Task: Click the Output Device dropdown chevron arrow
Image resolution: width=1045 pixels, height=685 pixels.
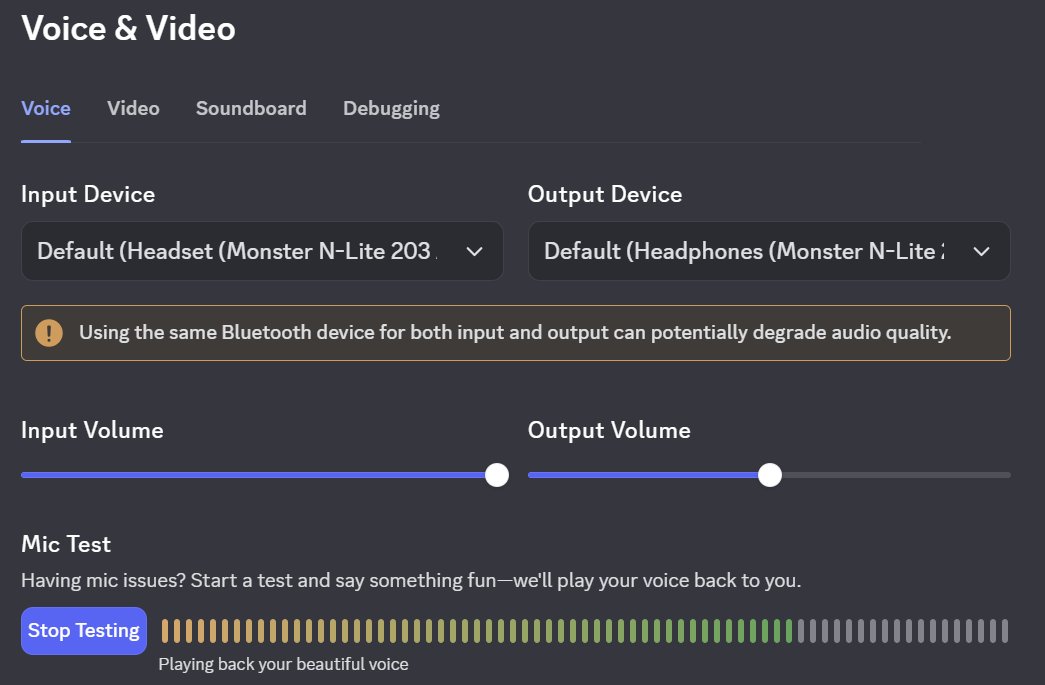Action: click(x=981, y=252)
